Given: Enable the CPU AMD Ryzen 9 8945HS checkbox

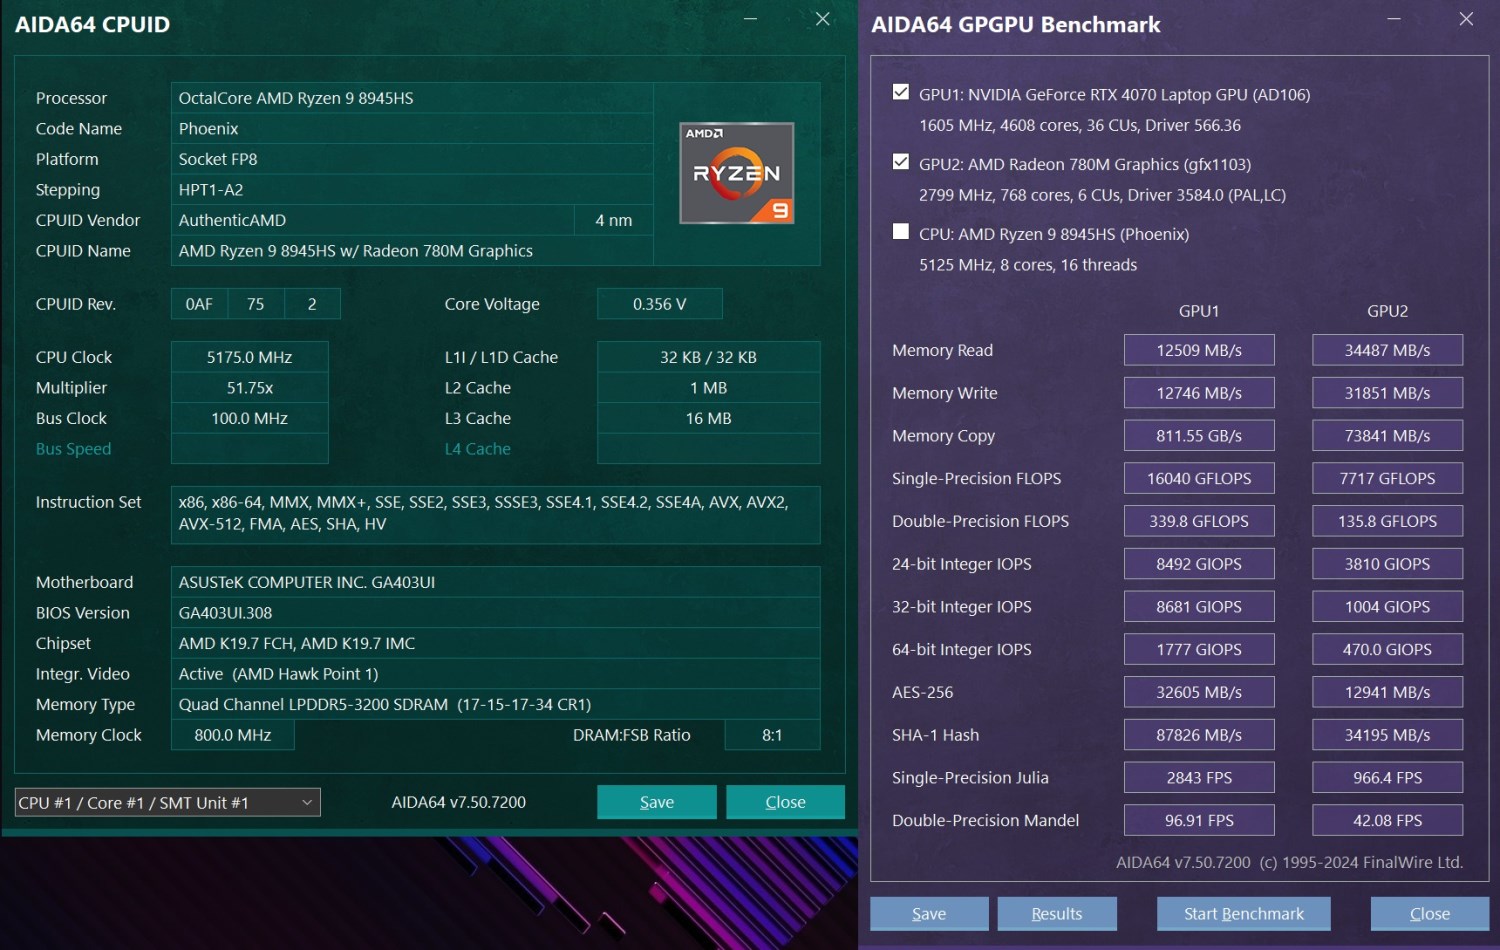Looking at the screenshot, I should pos(901,233).
